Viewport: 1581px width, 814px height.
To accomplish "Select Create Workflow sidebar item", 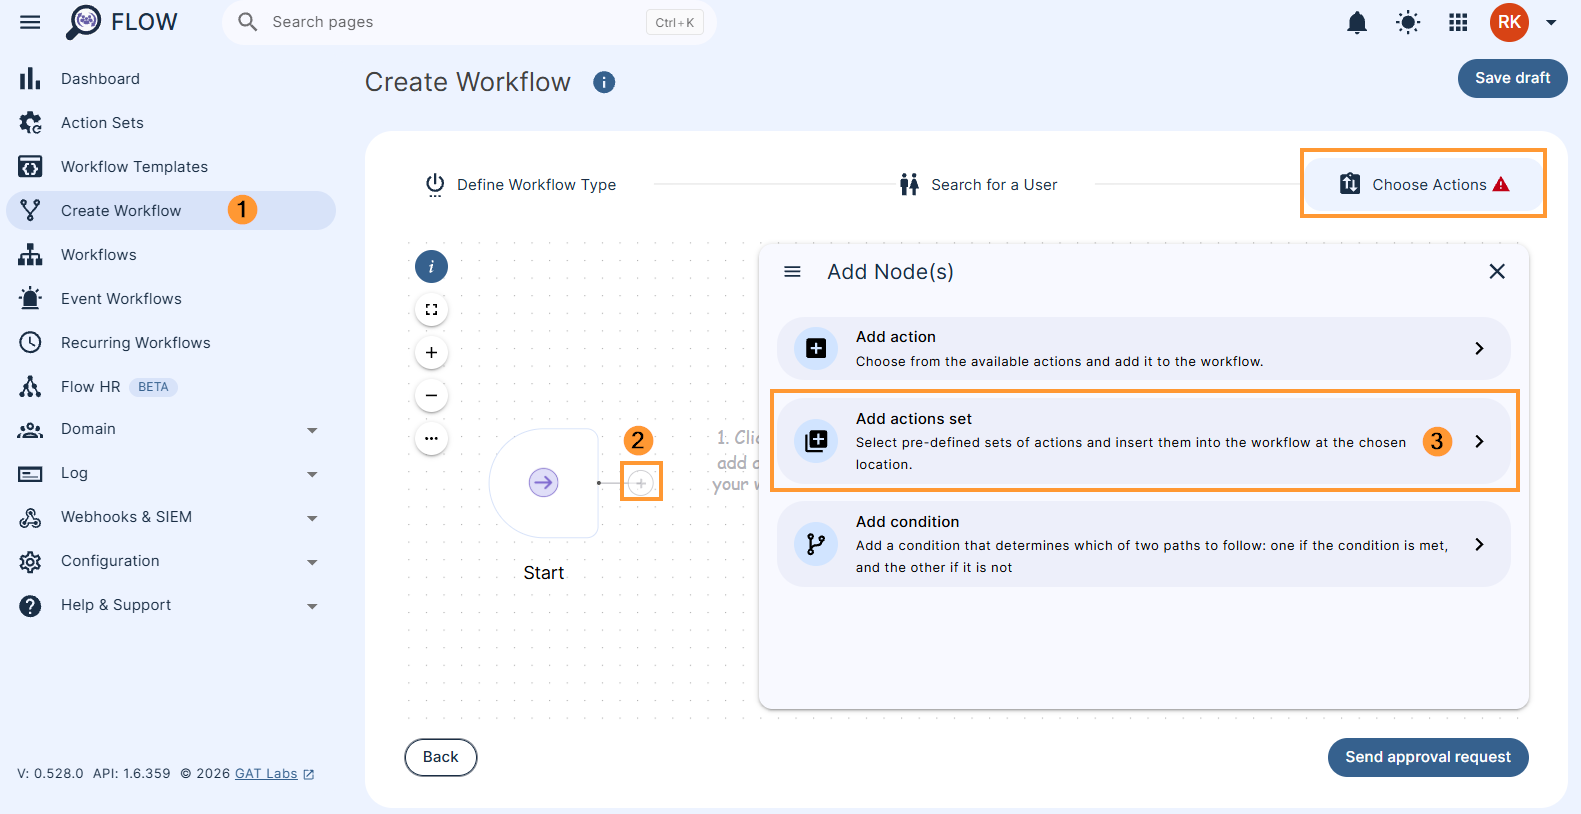I will (x=171, y=211).
